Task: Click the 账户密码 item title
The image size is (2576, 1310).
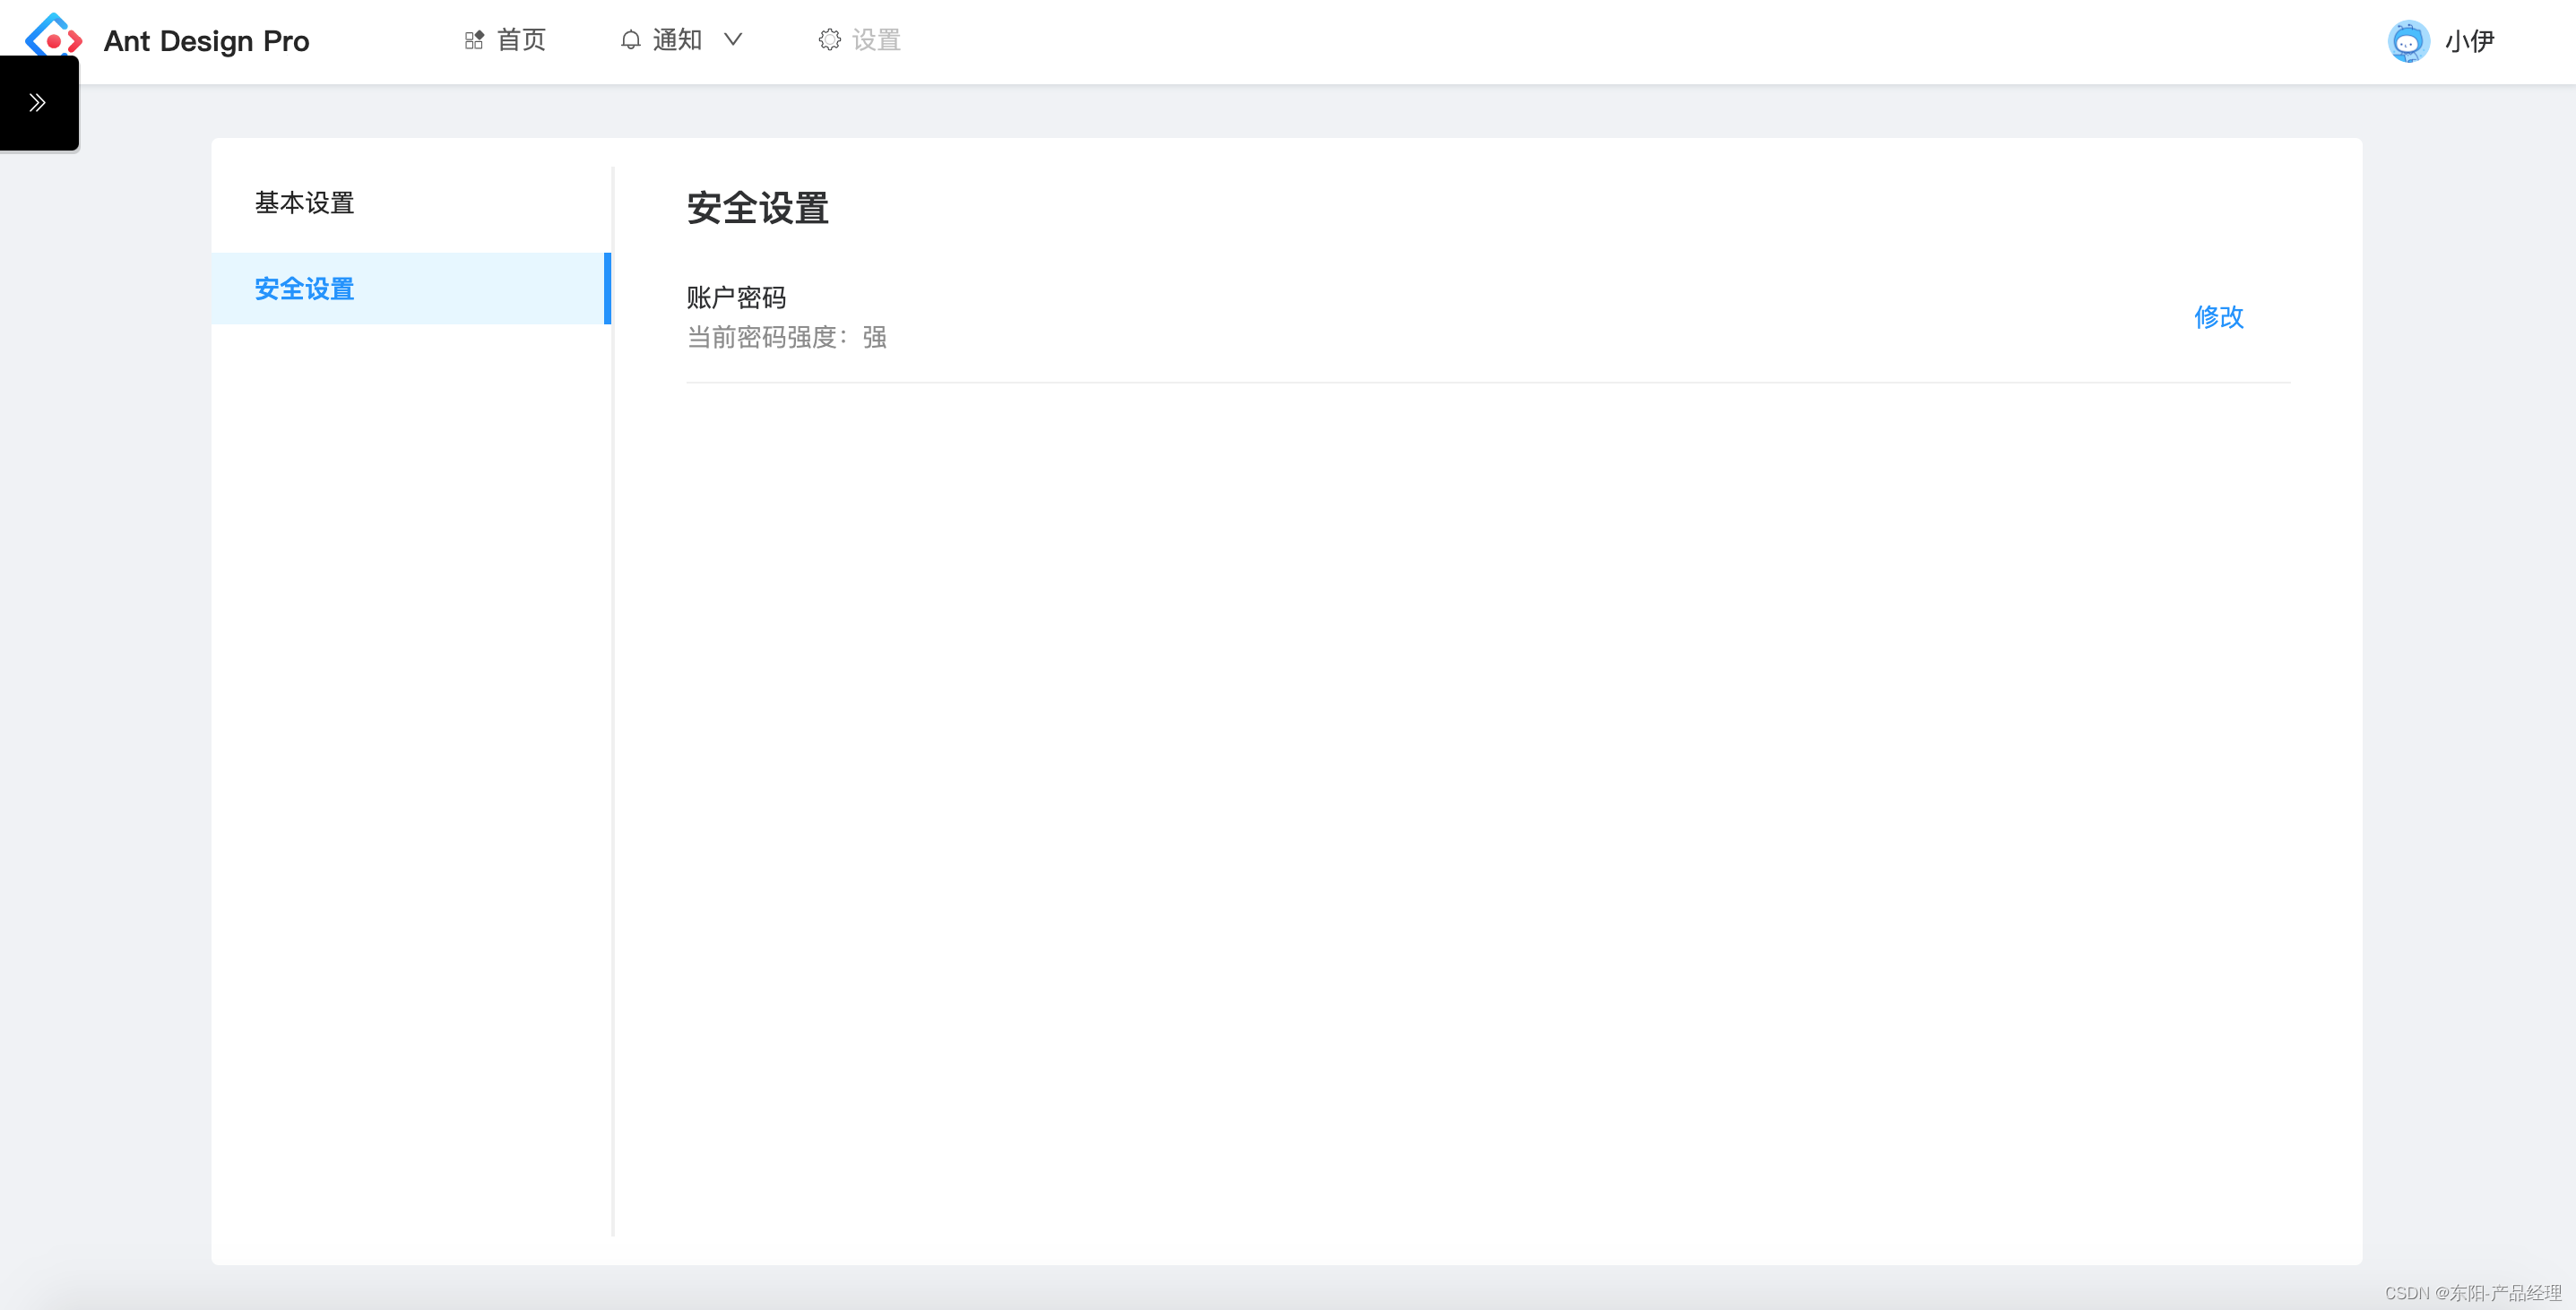Action: tap(736, 297)
